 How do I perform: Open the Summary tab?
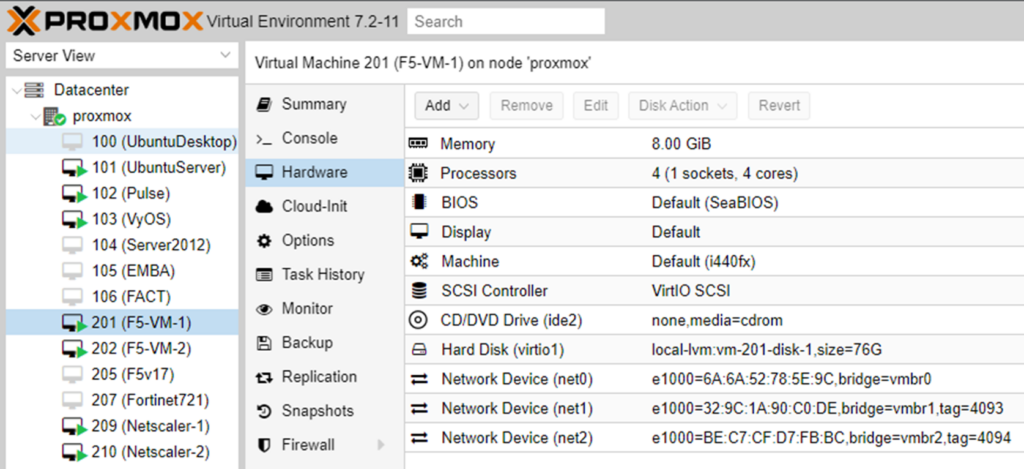tap(325, 105)
